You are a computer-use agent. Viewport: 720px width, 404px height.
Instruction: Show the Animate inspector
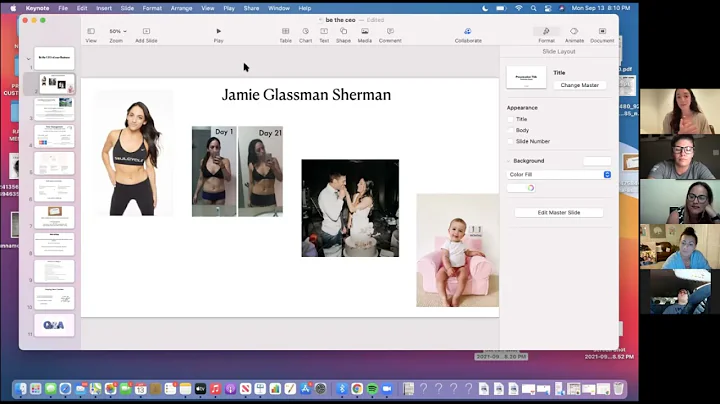click(574, 31)
